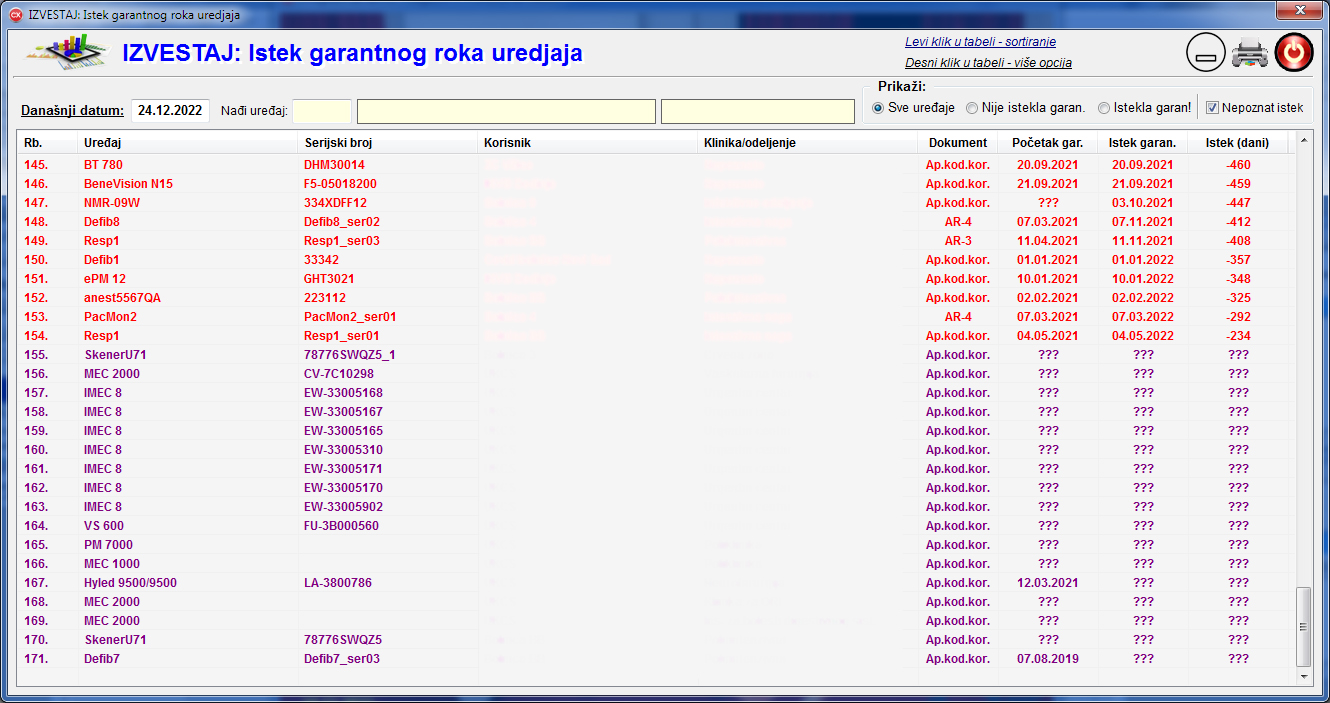Sort by 'Serijski broj' column header
This screenshot has width=1330, height=703.
point(388,143)
